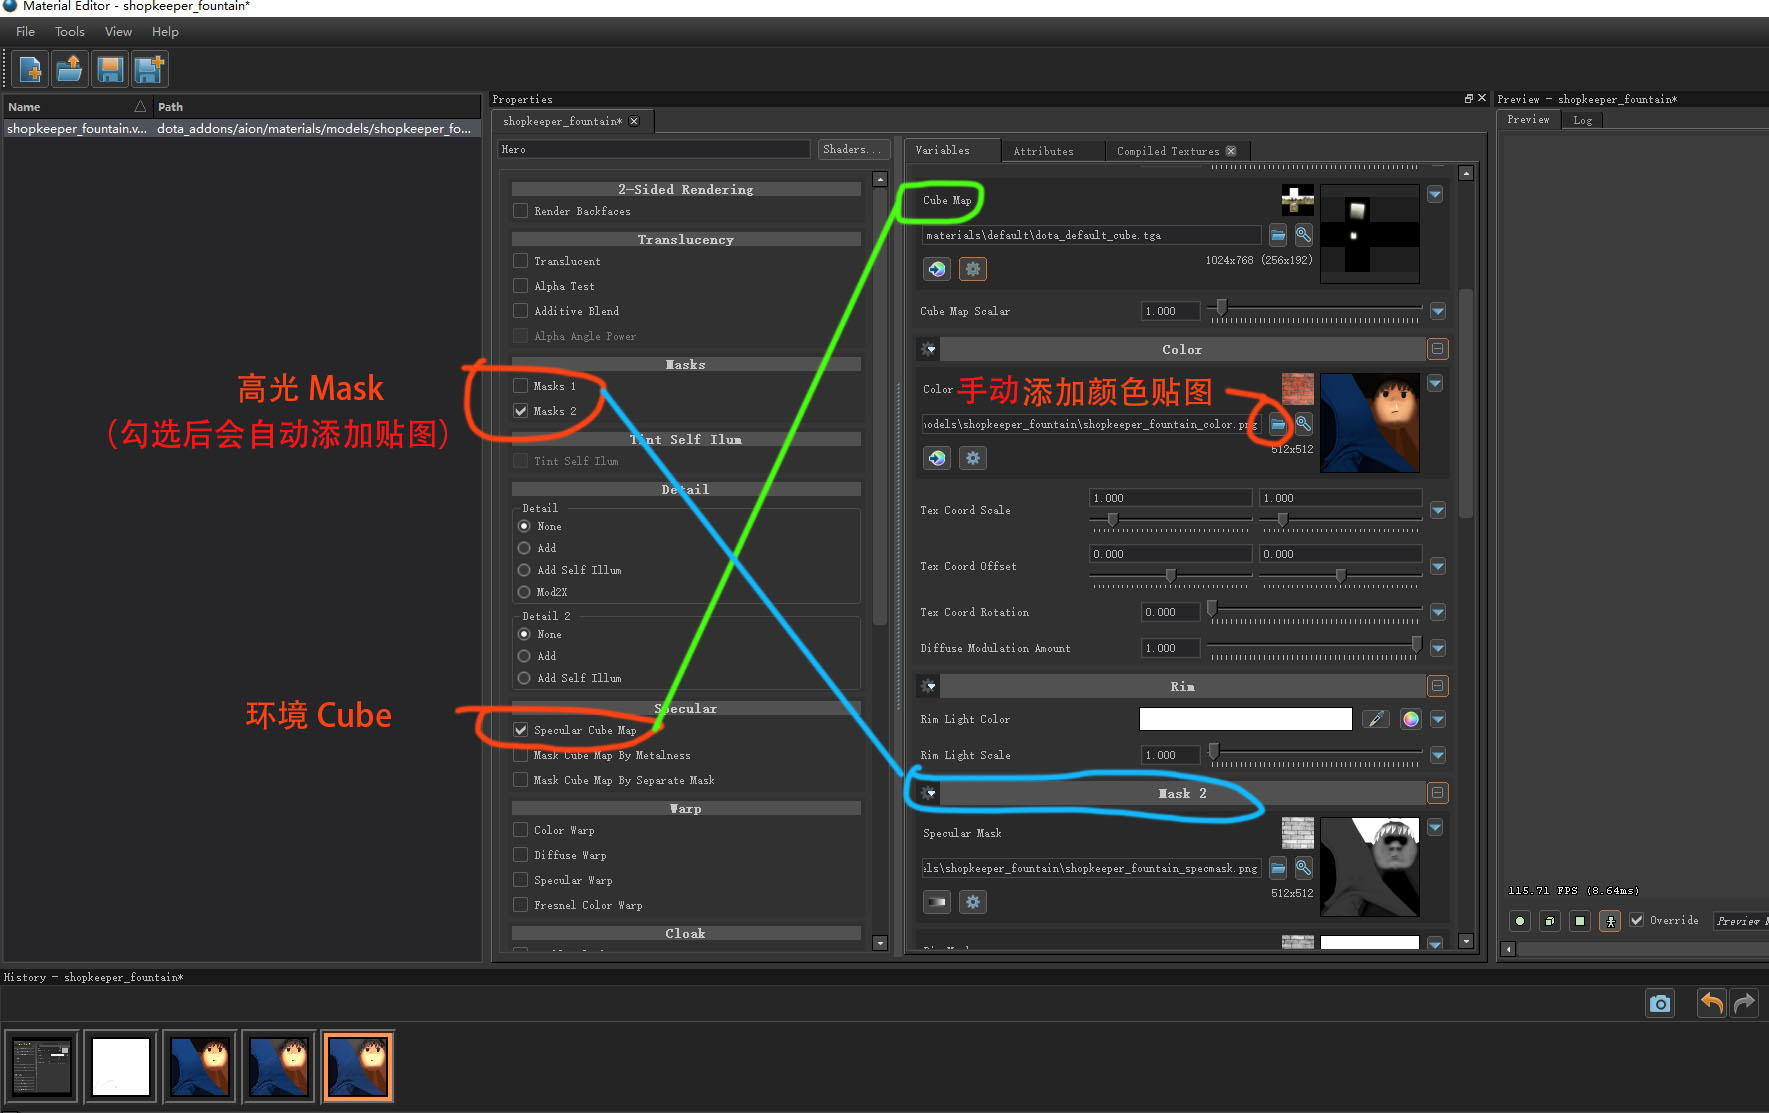This screenshot has width=1769, height=1113.
Task: Disable the Specular Cube Map checkbox
Action: 520,729
